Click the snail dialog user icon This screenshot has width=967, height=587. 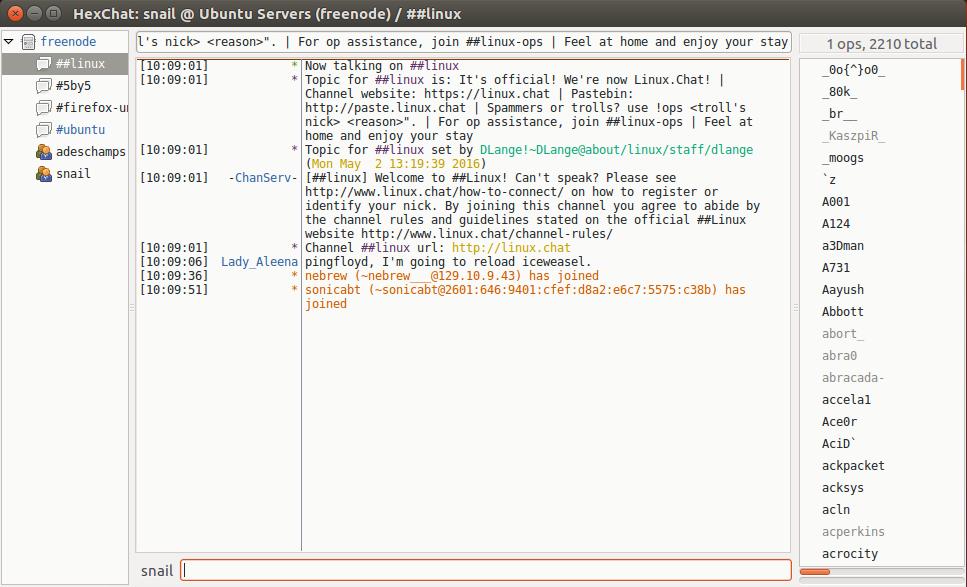pos(44,174)
